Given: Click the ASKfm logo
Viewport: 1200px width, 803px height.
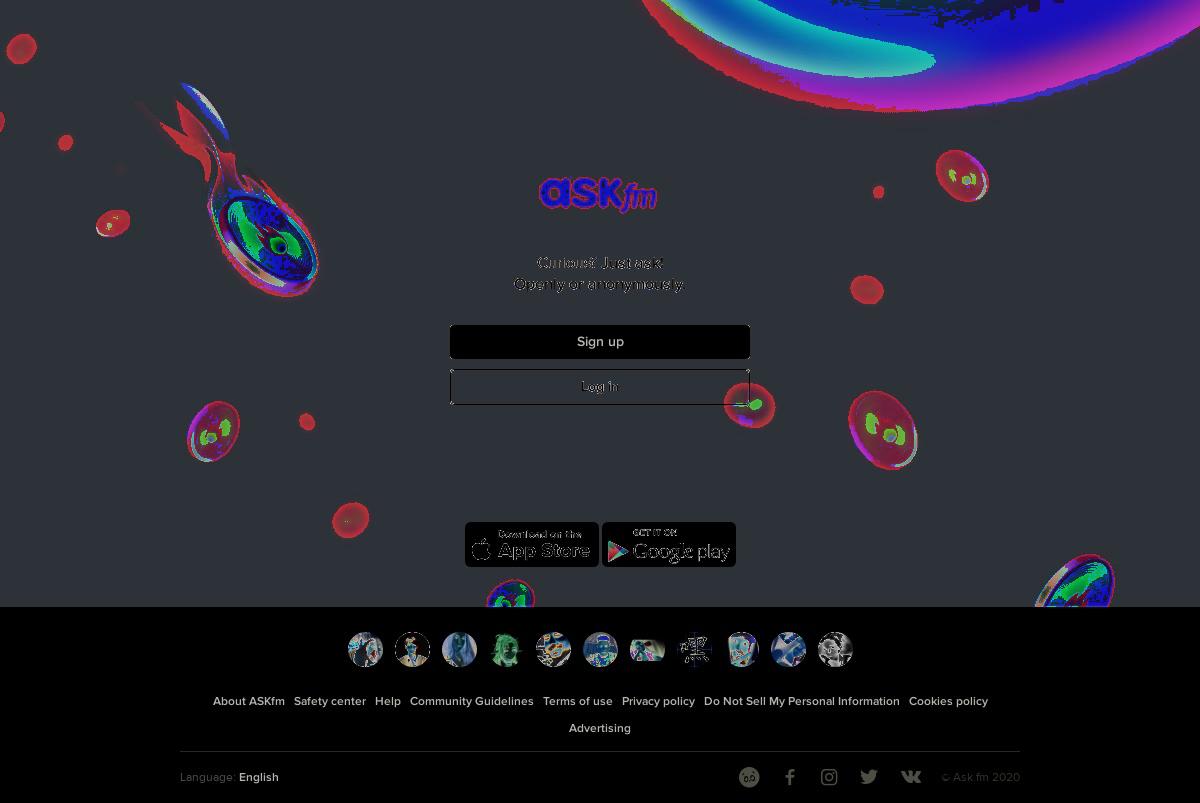Looking at the screenshot, I should [598, 194].
